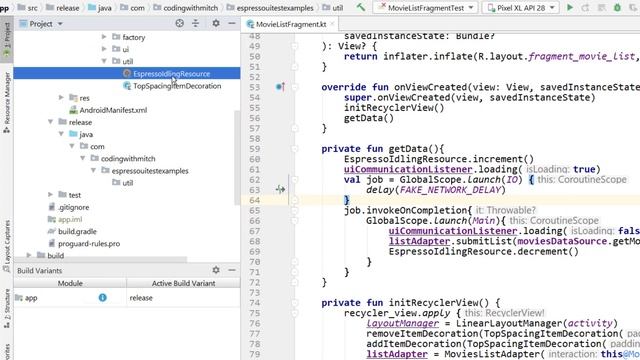Click Collapse All icon in Project panel
640x360 pixels.
pyautogui.click(x=196, y=24)
